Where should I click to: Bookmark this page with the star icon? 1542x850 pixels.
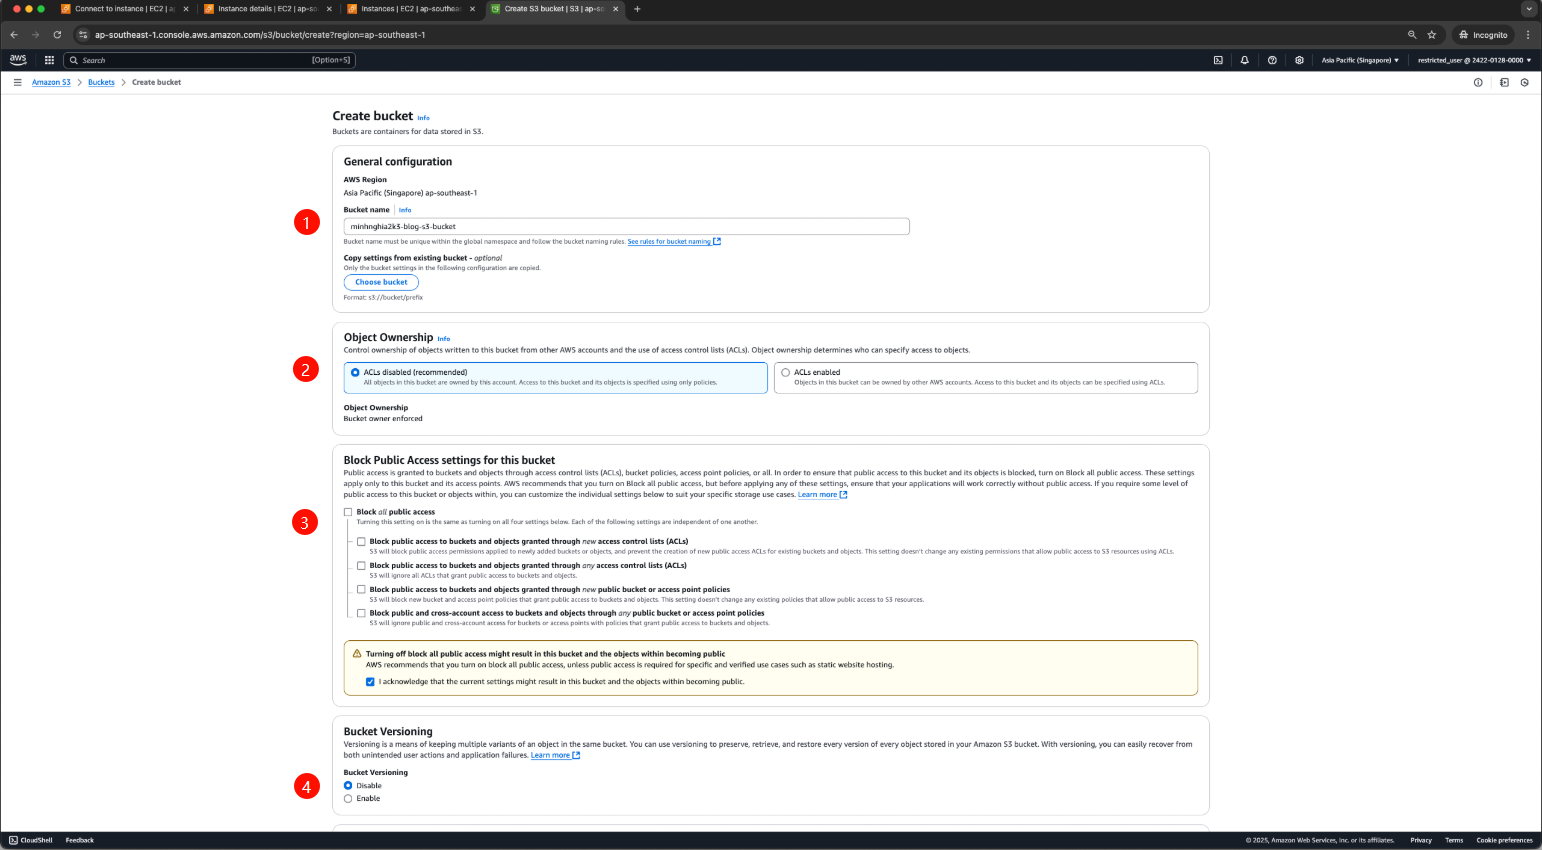(1431, 34)
